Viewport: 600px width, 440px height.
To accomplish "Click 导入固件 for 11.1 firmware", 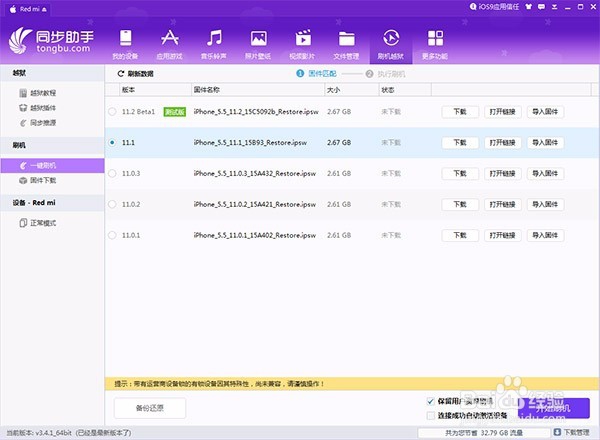I will (x=545, y=142).
